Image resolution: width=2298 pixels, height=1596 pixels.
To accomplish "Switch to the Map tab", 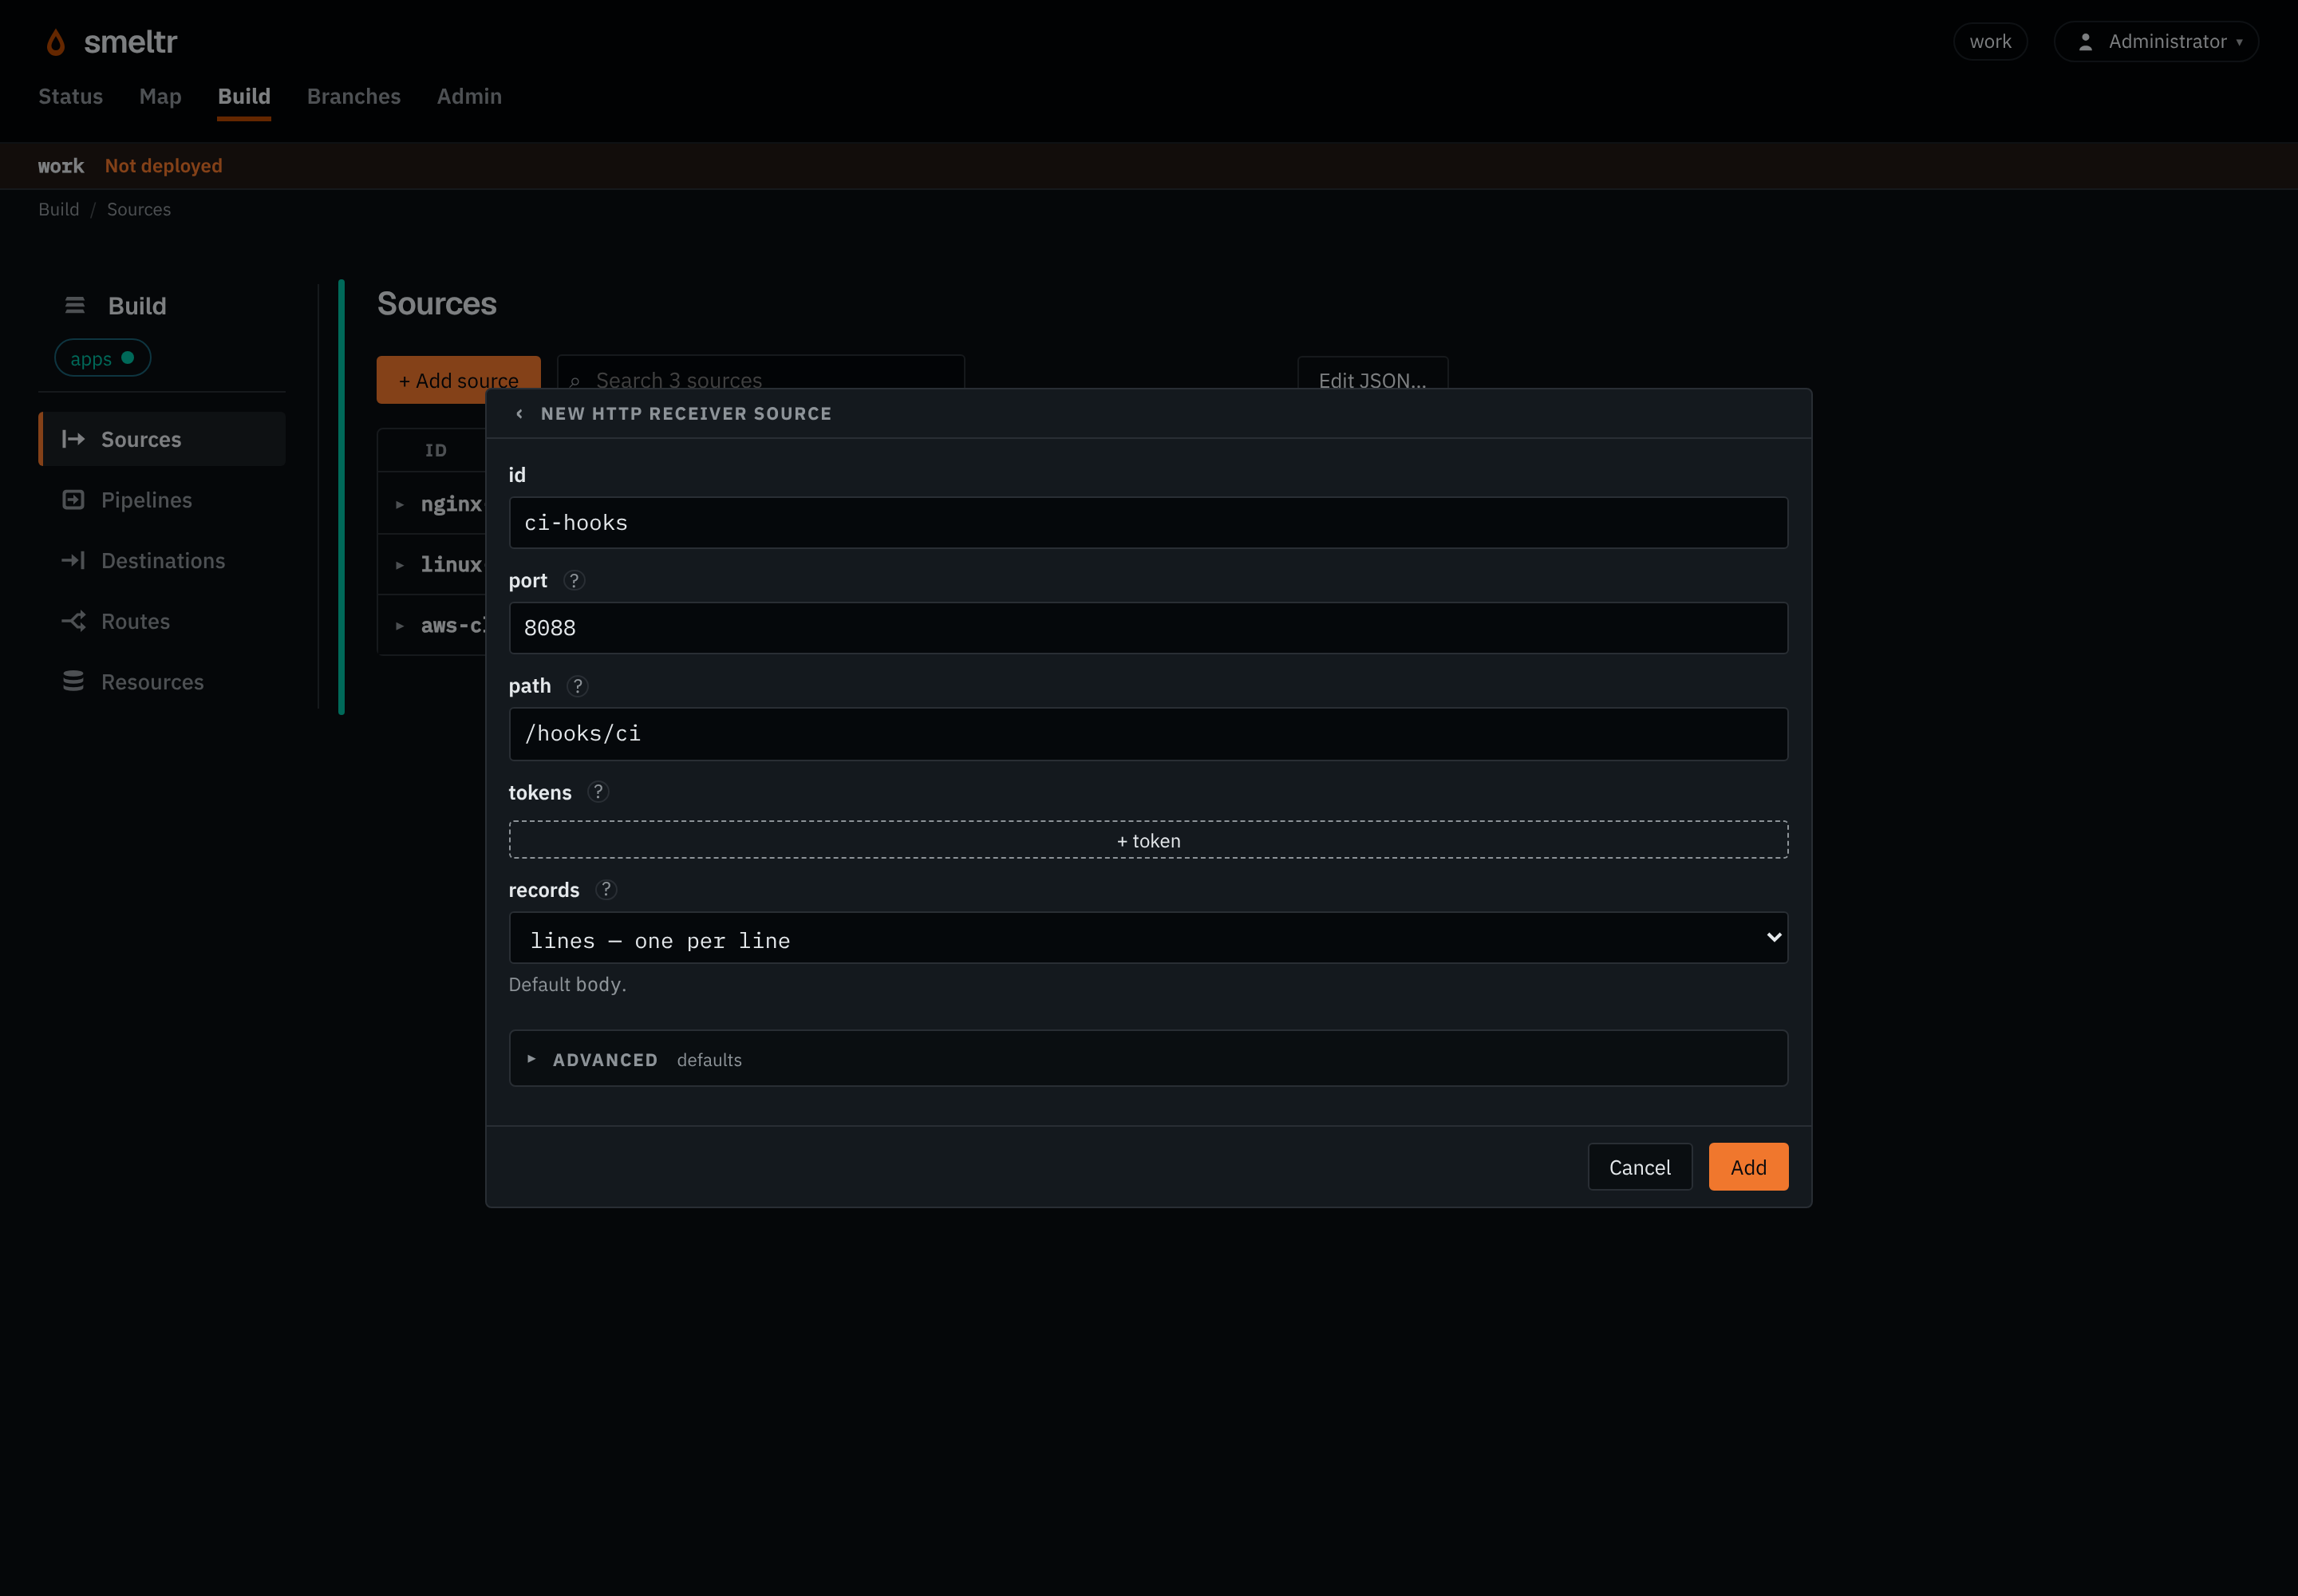I will coord(160,96).
